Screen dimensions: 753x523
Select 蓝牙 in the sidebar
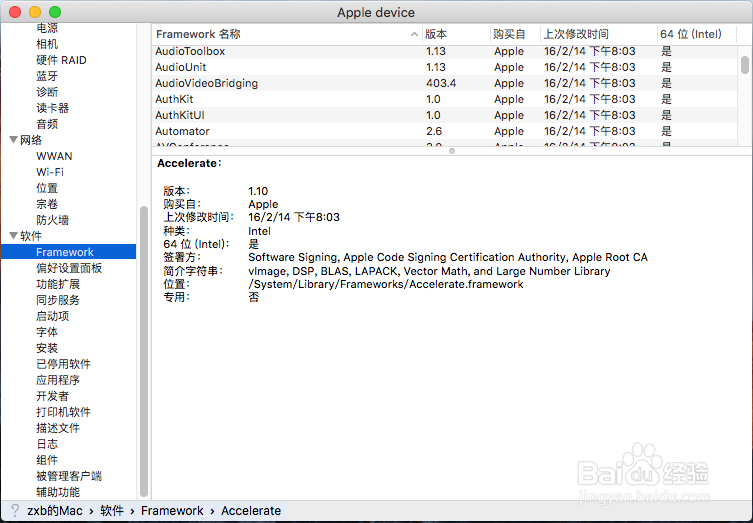[x=47, y=76]
